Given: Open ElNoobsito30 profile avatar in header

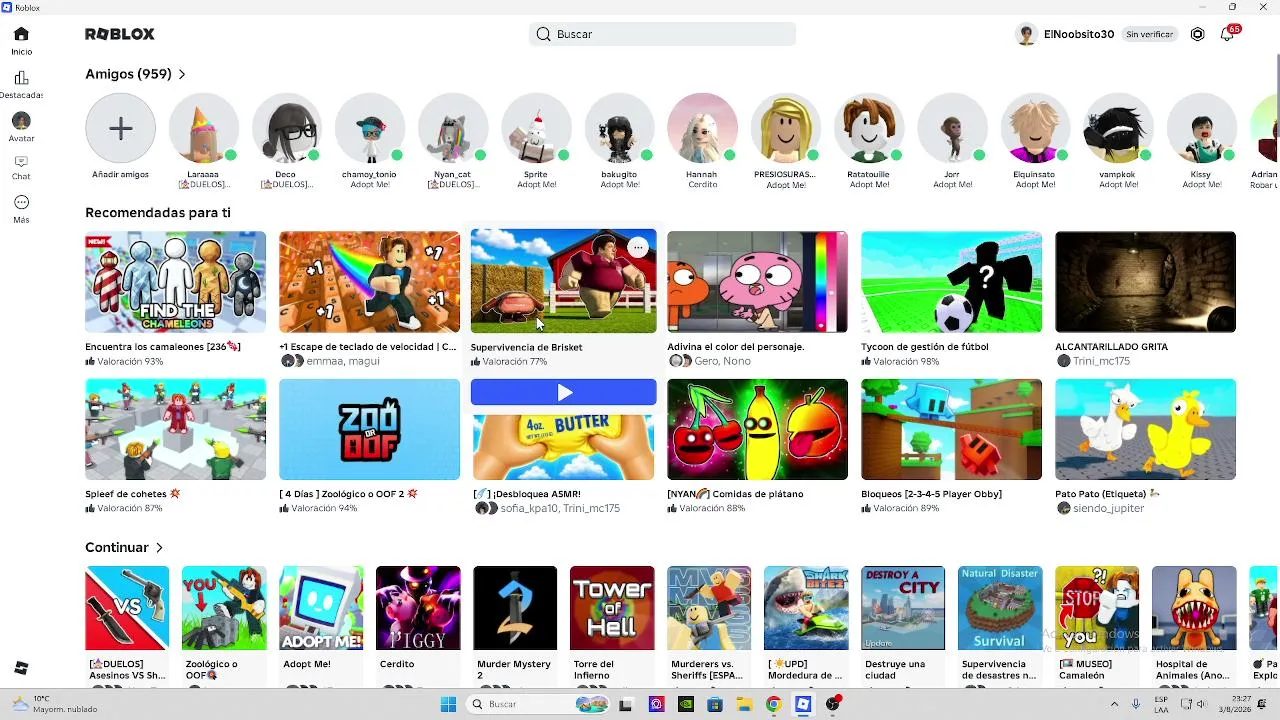Looking at the screenshot, I should pos(1026,34).
